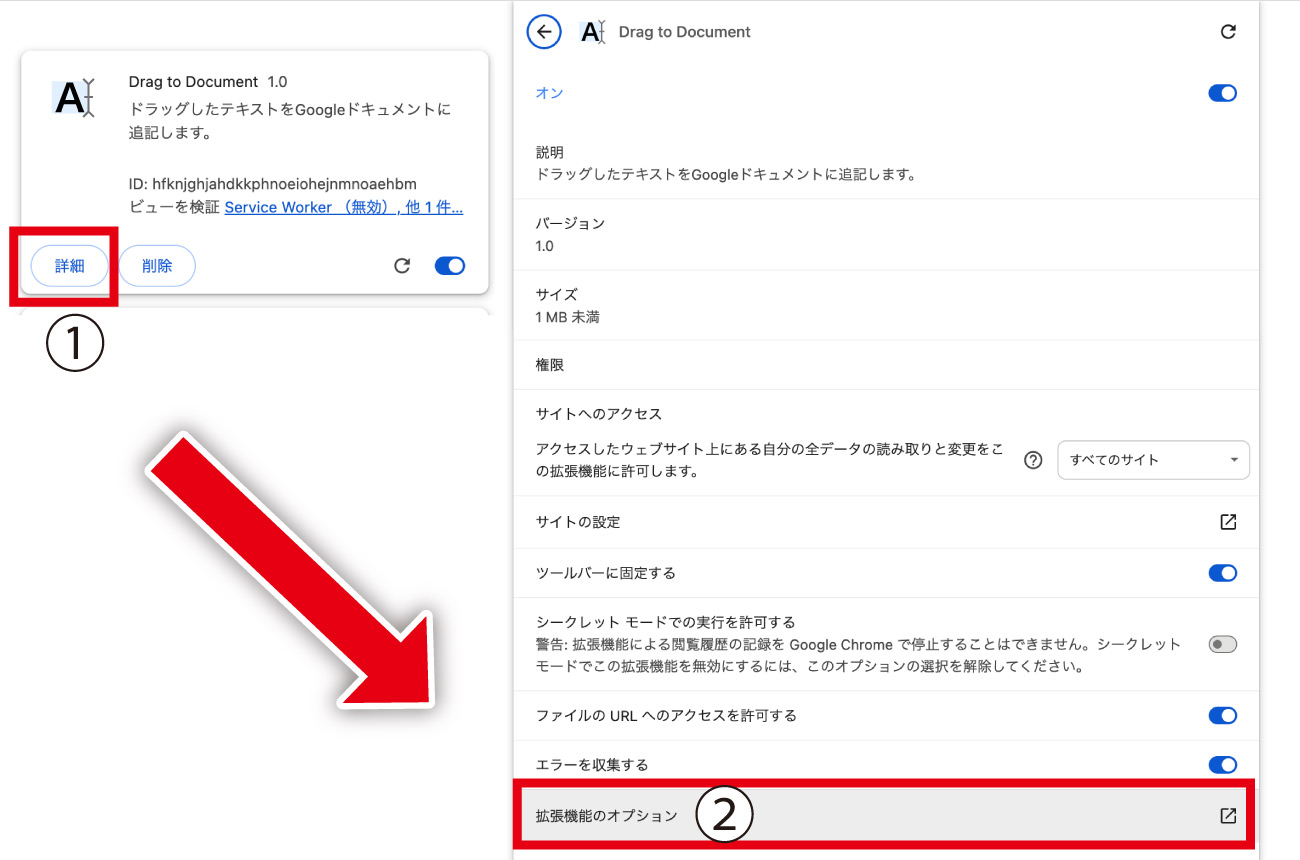Click the Drag to Document icon on card
The image size is (1300, 860).
[73, 97]
